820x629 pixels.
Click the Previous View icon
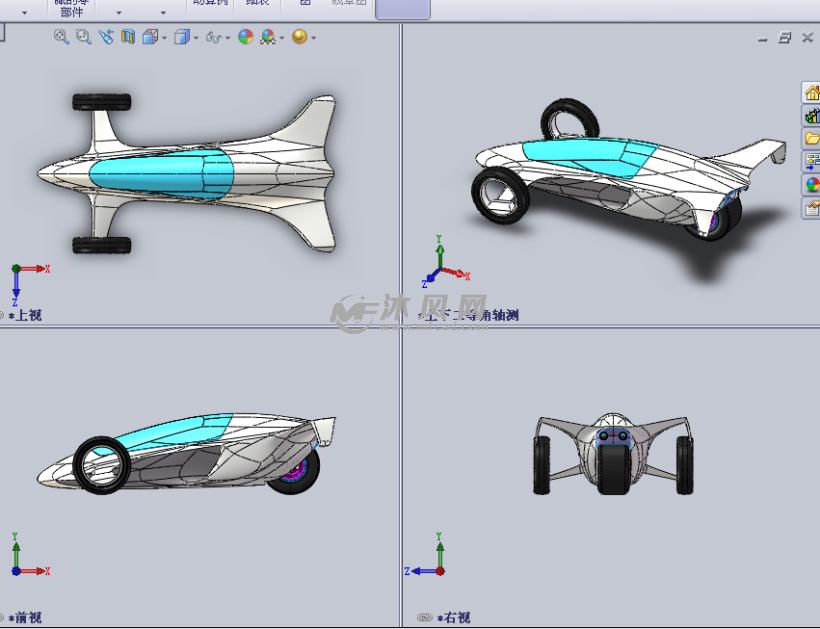tap(105, 37)
